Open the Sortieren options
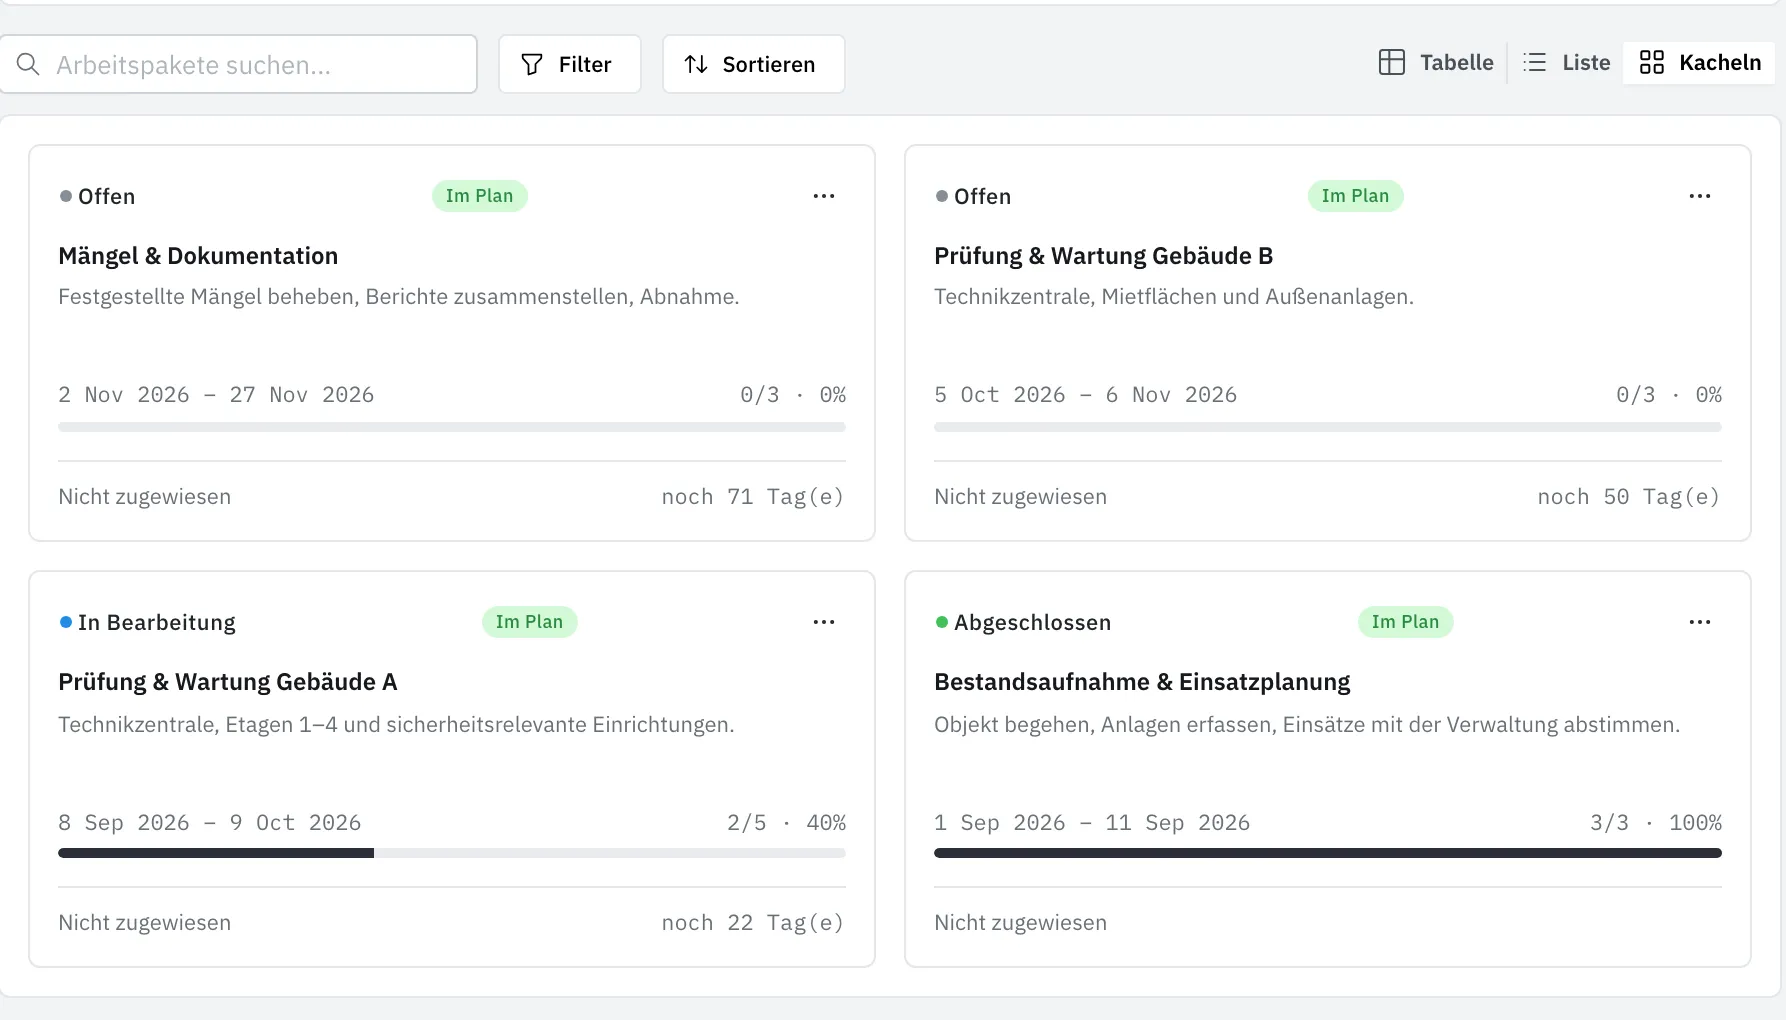 (754, 65)
